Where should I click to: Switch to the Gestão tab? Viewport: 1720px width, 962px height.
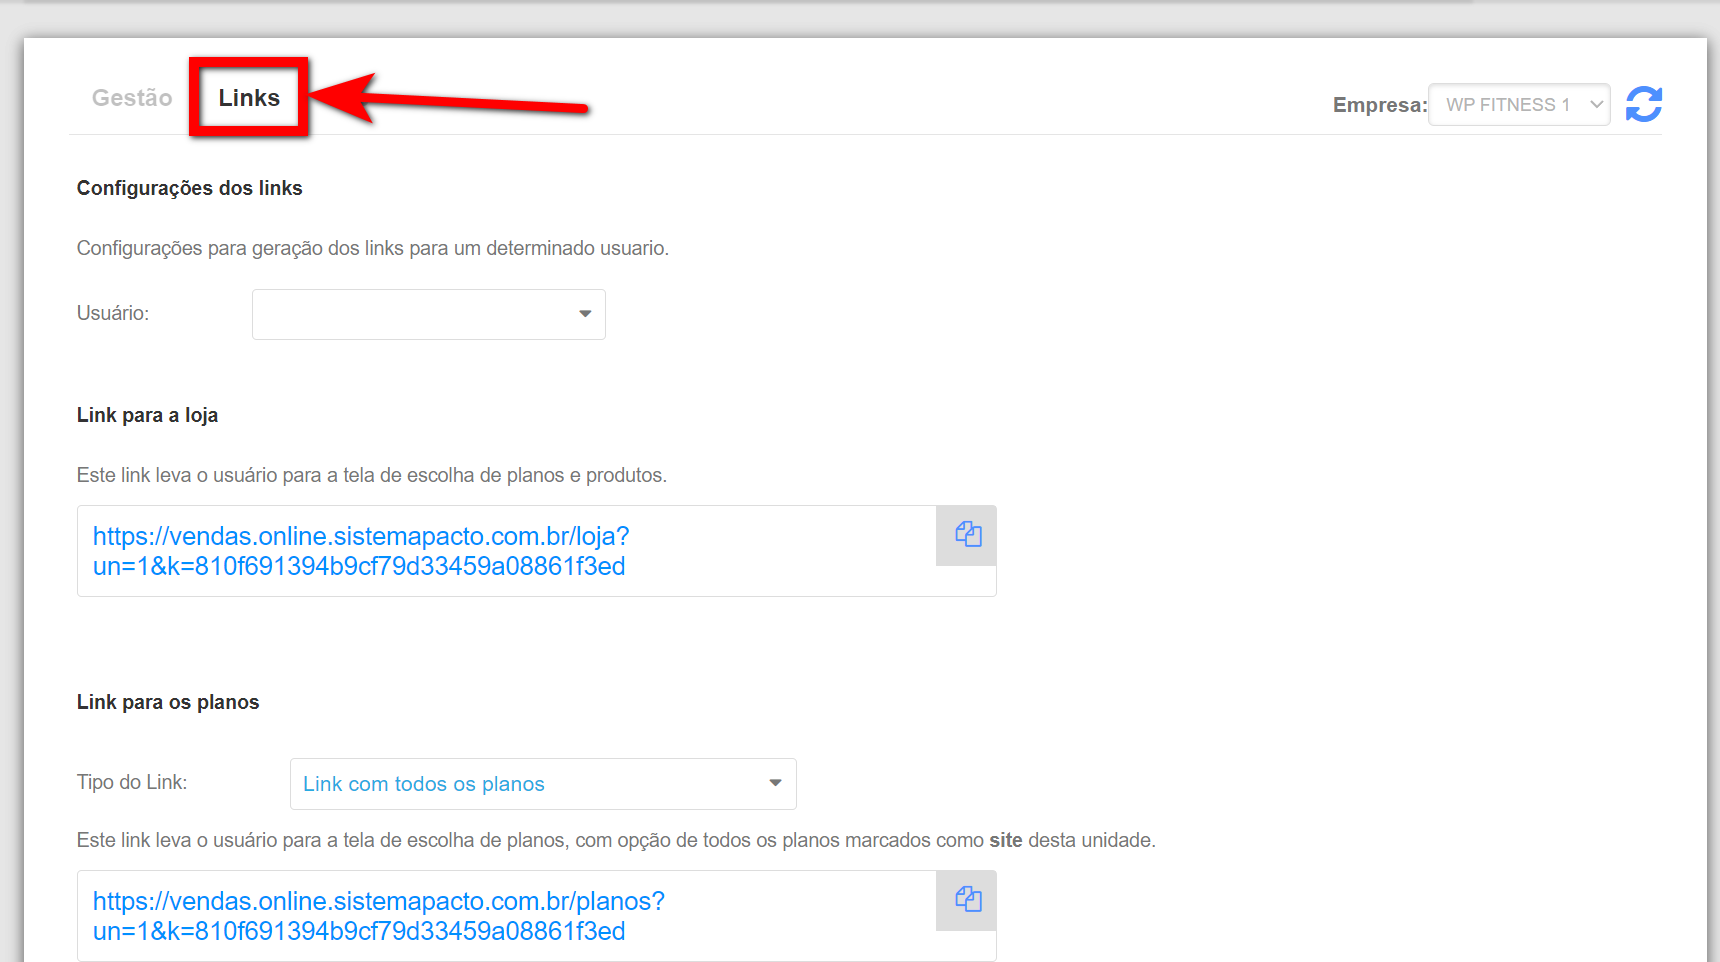coord(132,98)
